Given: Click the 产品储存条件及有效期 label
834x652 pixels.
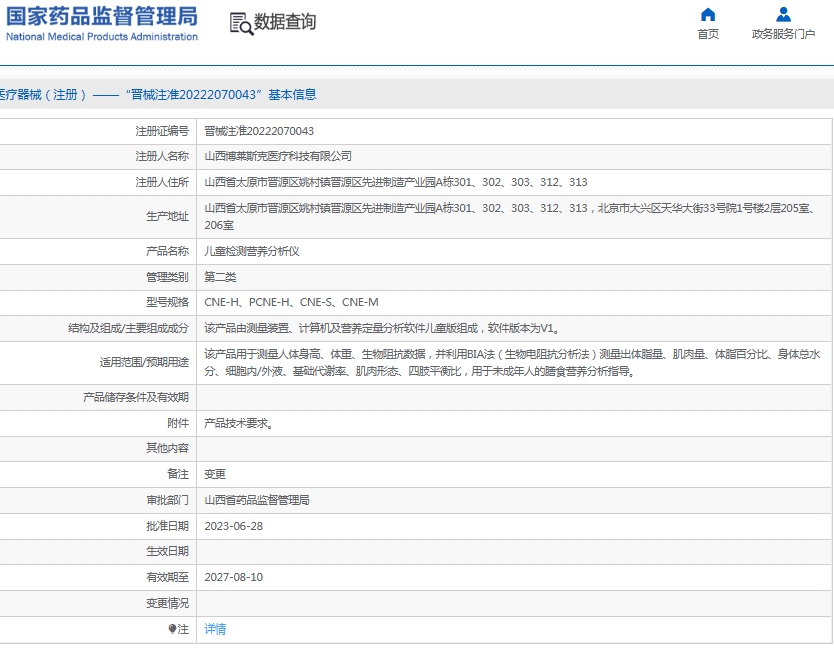Looking at the screenshot, I should point(136,397).
